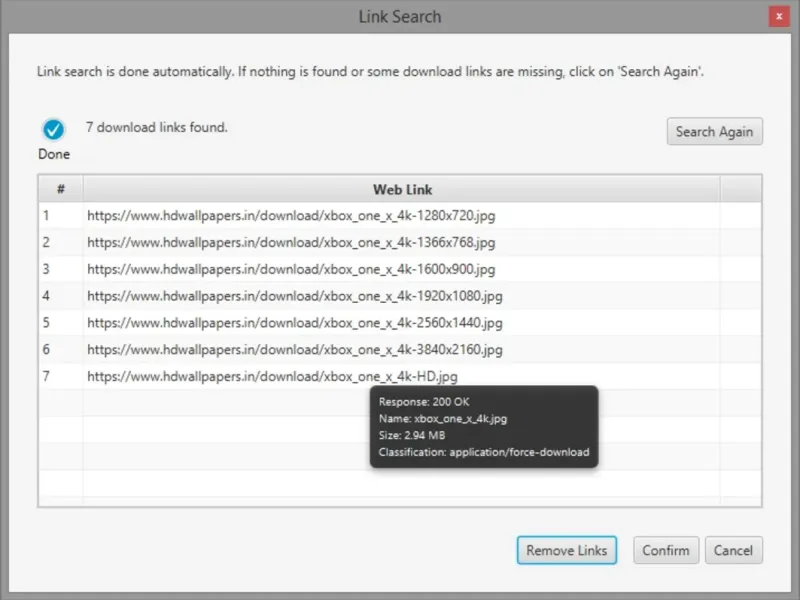Click row number 7 cell
The image size is (800, 600).
[61, 377]
